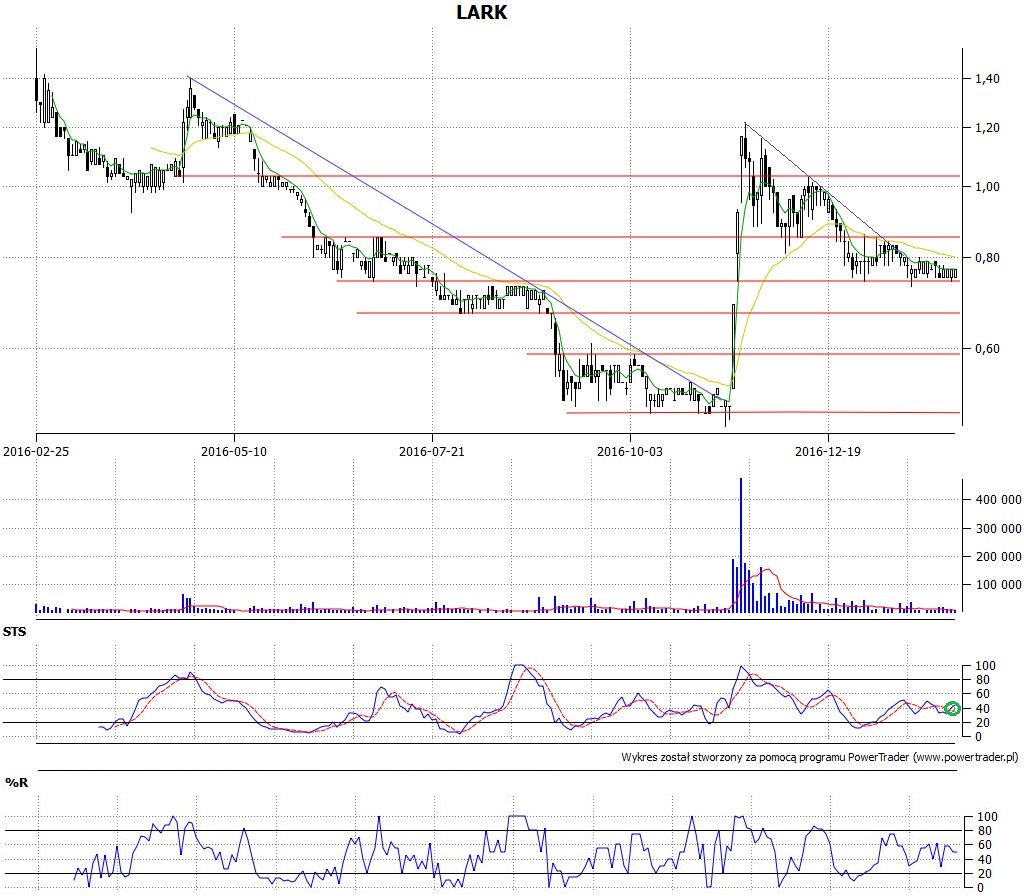
Task: Click the 0,60 price axis label
Action: tap(987, 349)
